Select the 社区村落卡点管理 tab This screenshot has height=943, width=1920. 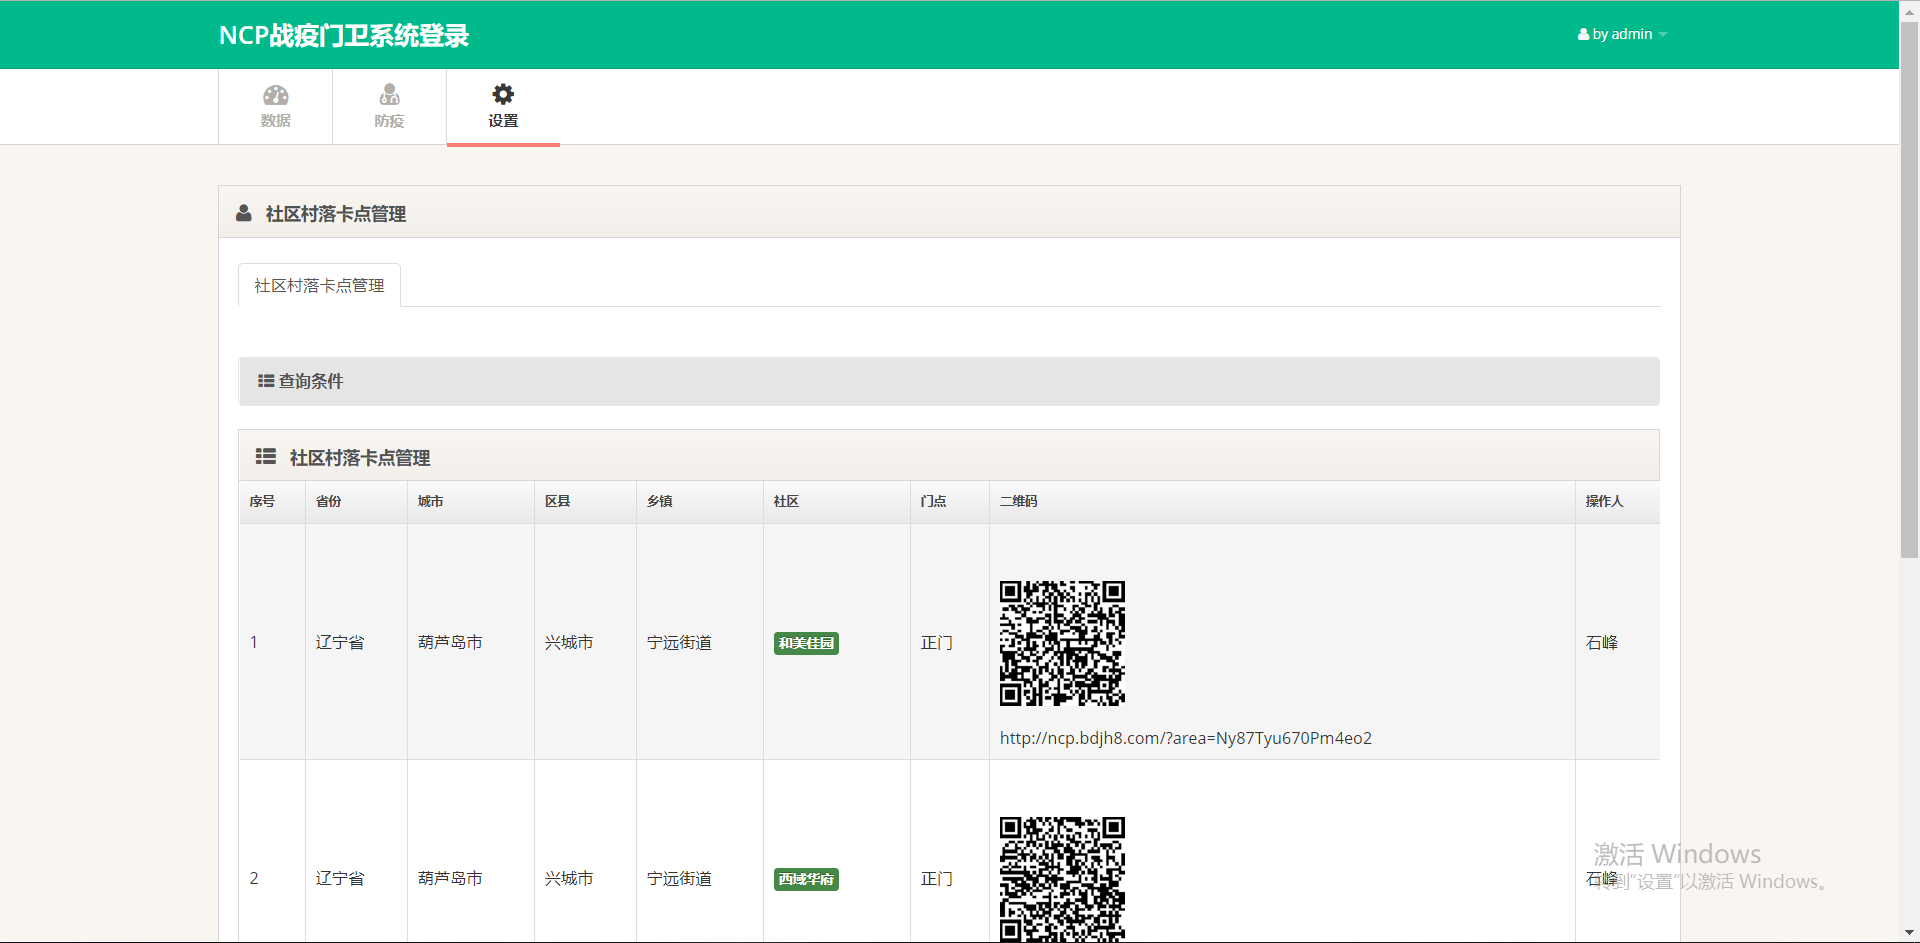tap(319, 285)
